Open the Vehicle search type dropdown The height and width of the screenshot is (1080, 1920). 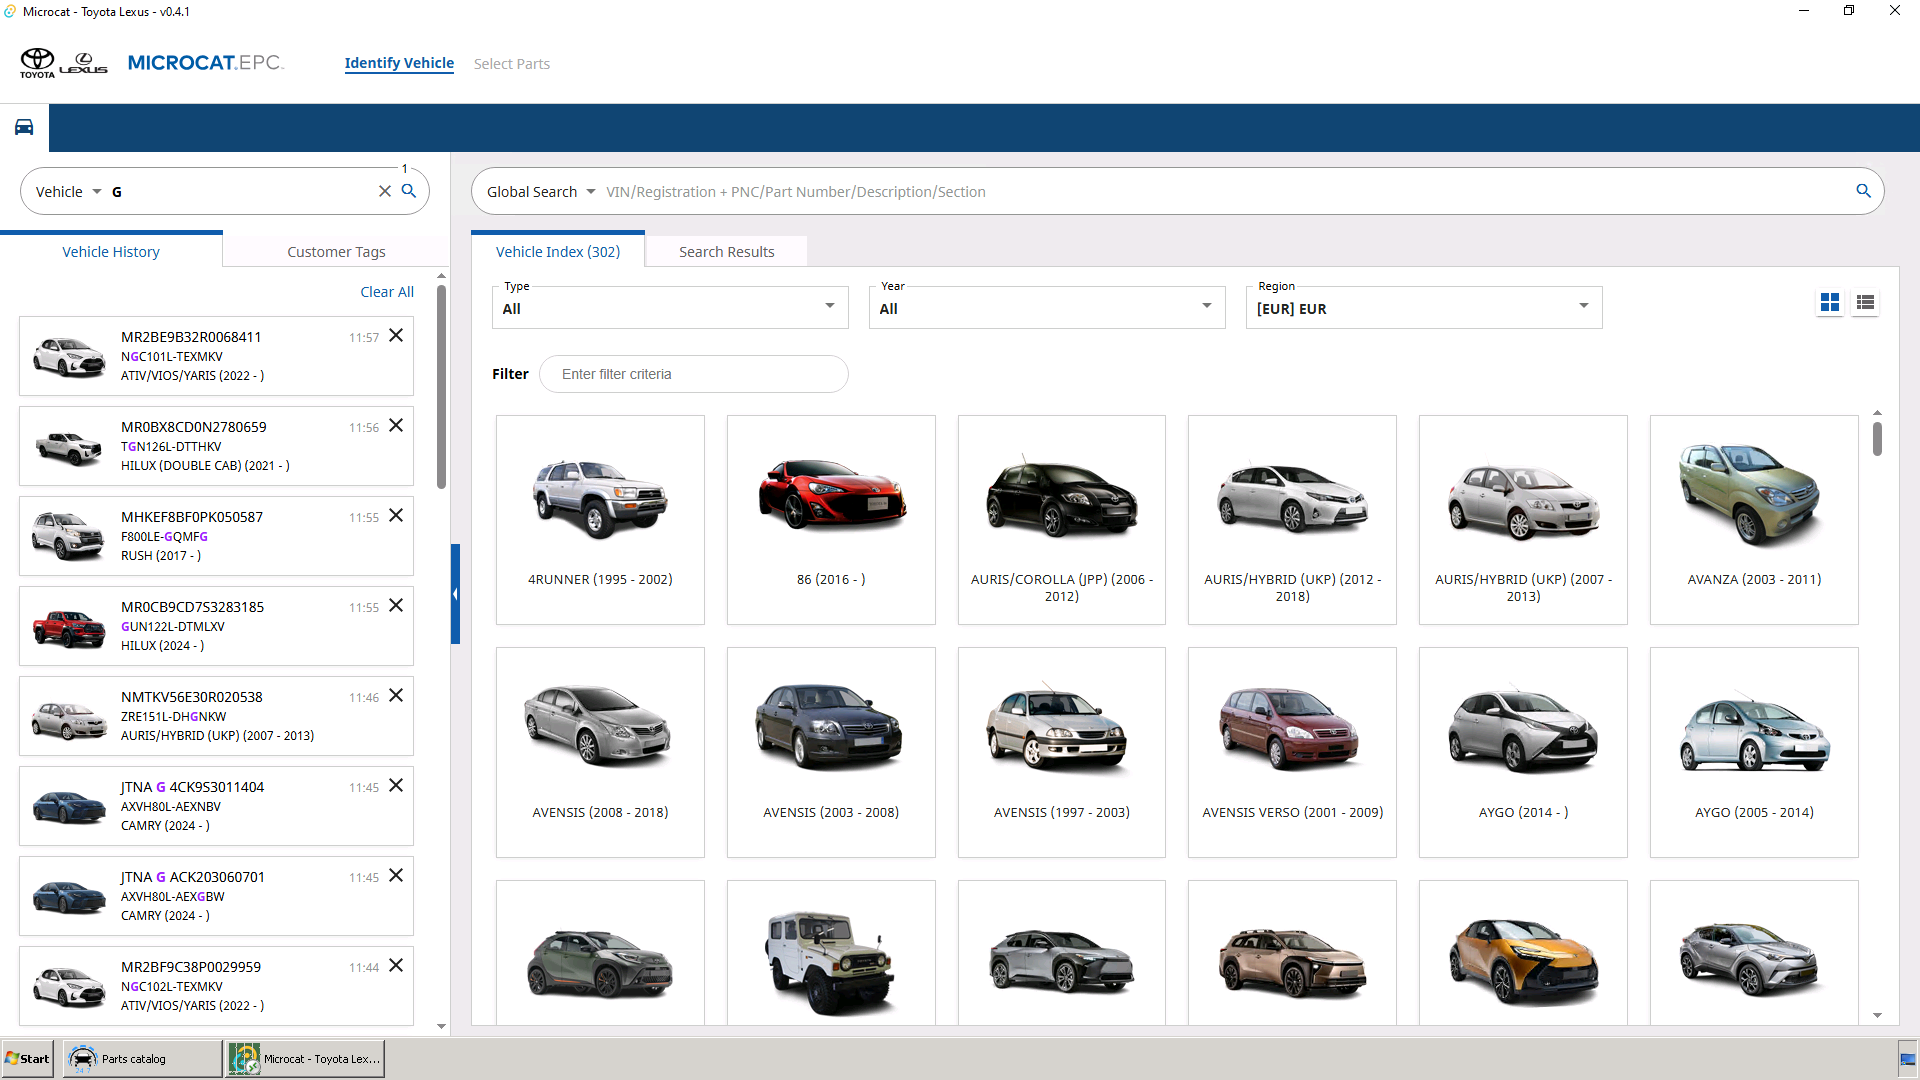click(69, 192)
